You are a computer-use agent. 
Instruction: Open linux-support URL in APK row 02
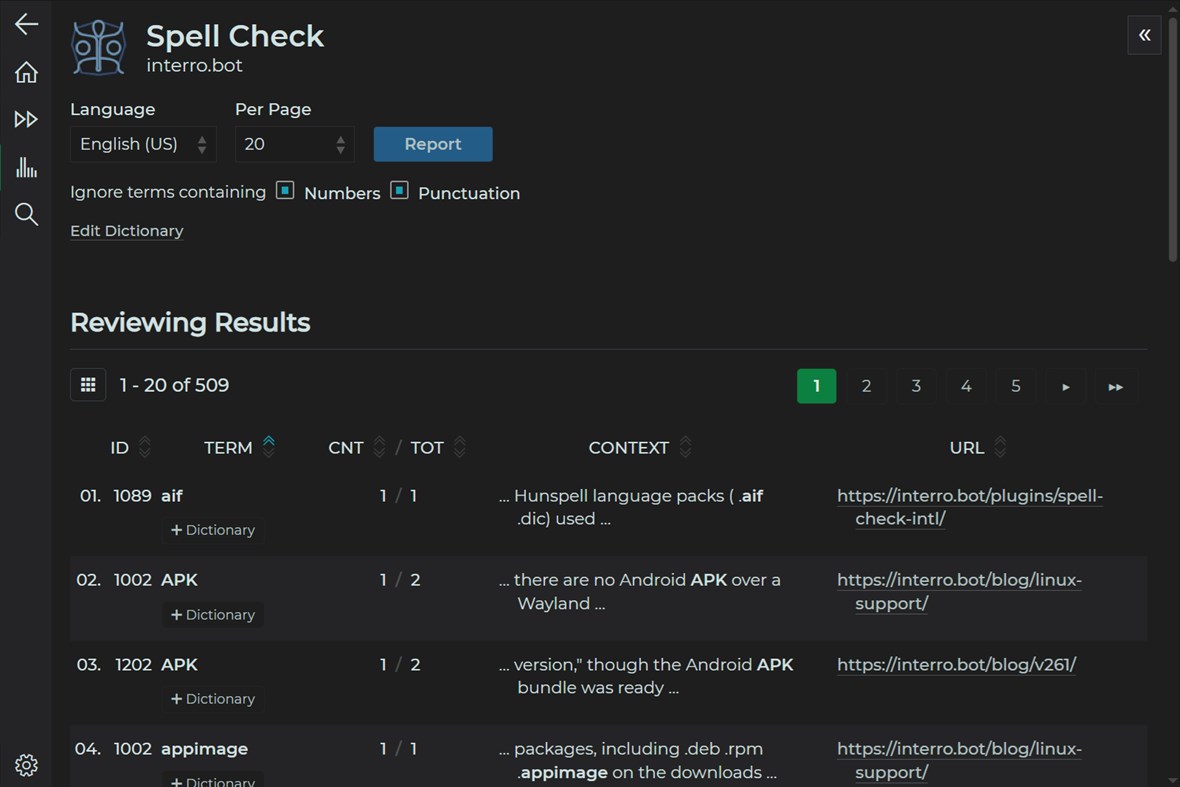point(959,591)
